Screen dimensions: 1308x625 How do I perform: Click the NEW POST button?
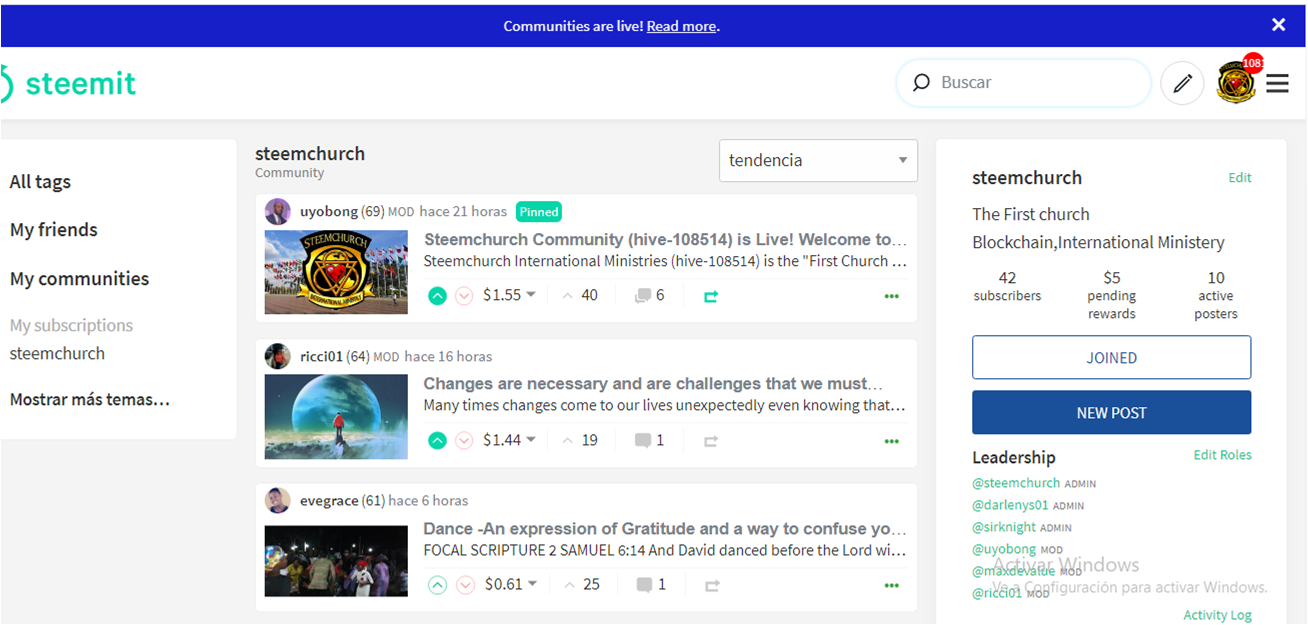1111,412
